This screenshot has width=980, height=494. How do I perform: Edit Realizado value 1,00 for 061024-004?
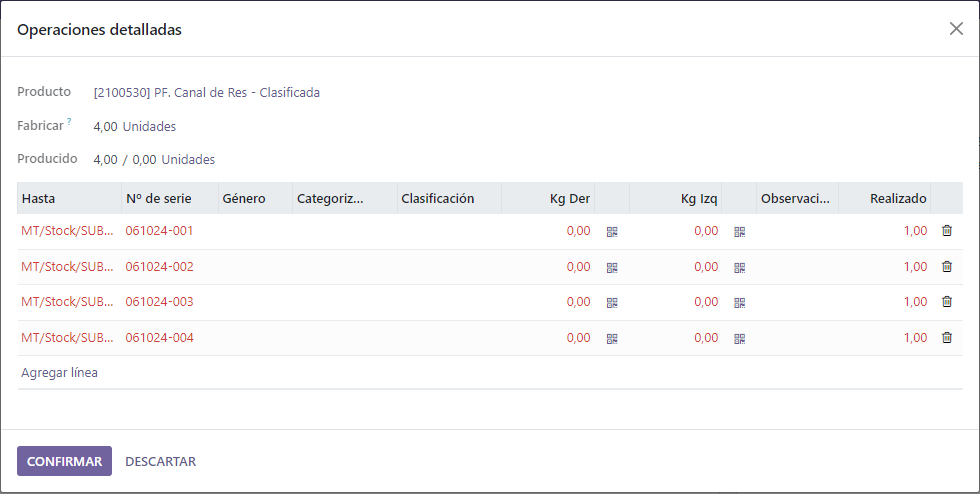point(915,338)
